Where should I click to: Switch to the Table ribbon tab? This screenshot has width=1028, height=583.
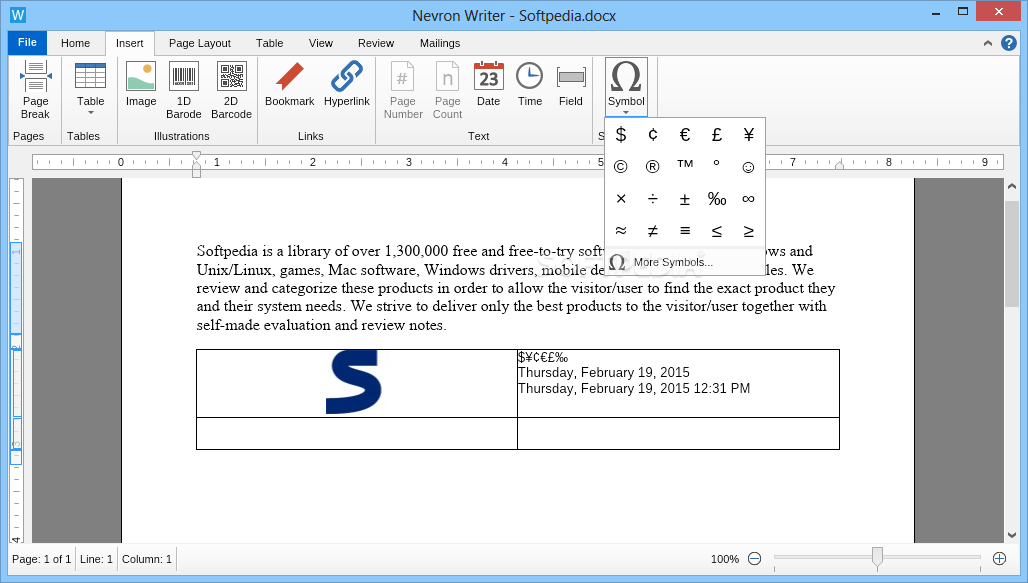pyautogui.click(x=269, y=43)
